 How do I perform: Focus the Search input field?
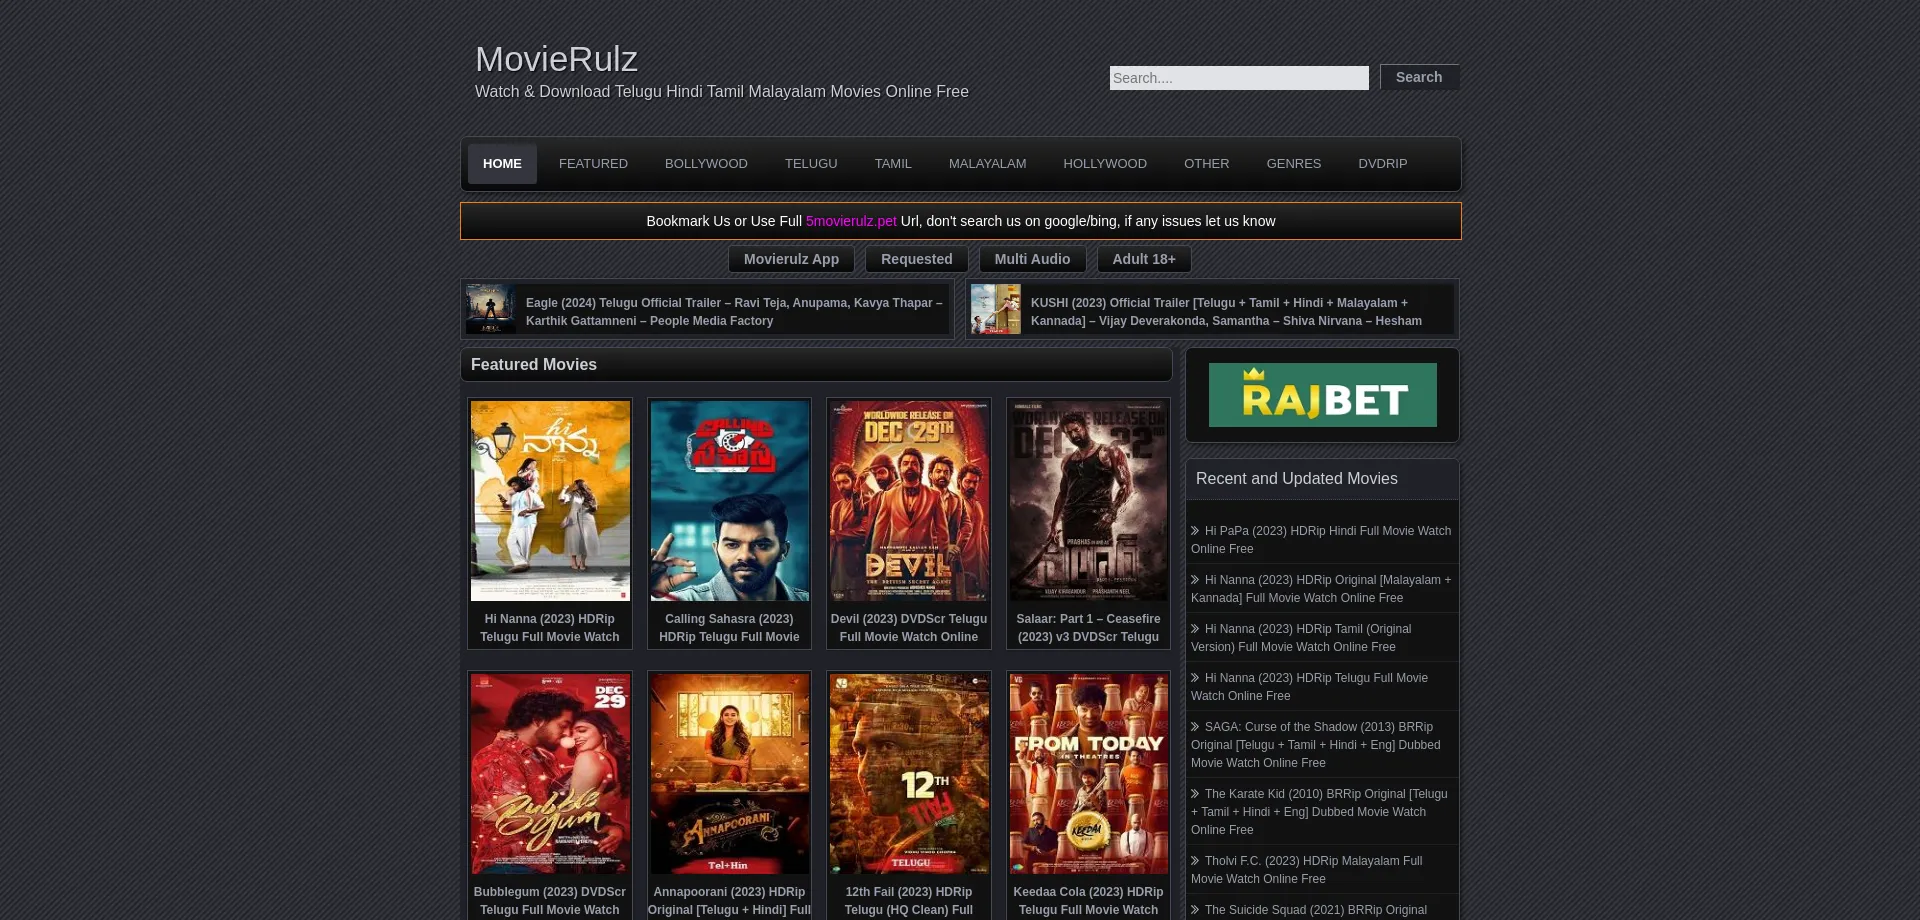(x=1238, y=78)
